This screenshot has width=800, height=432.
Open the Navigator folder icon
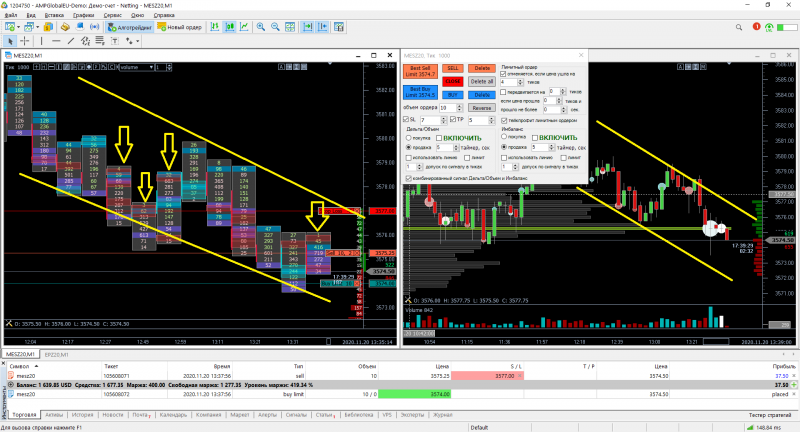pos(65,27)
